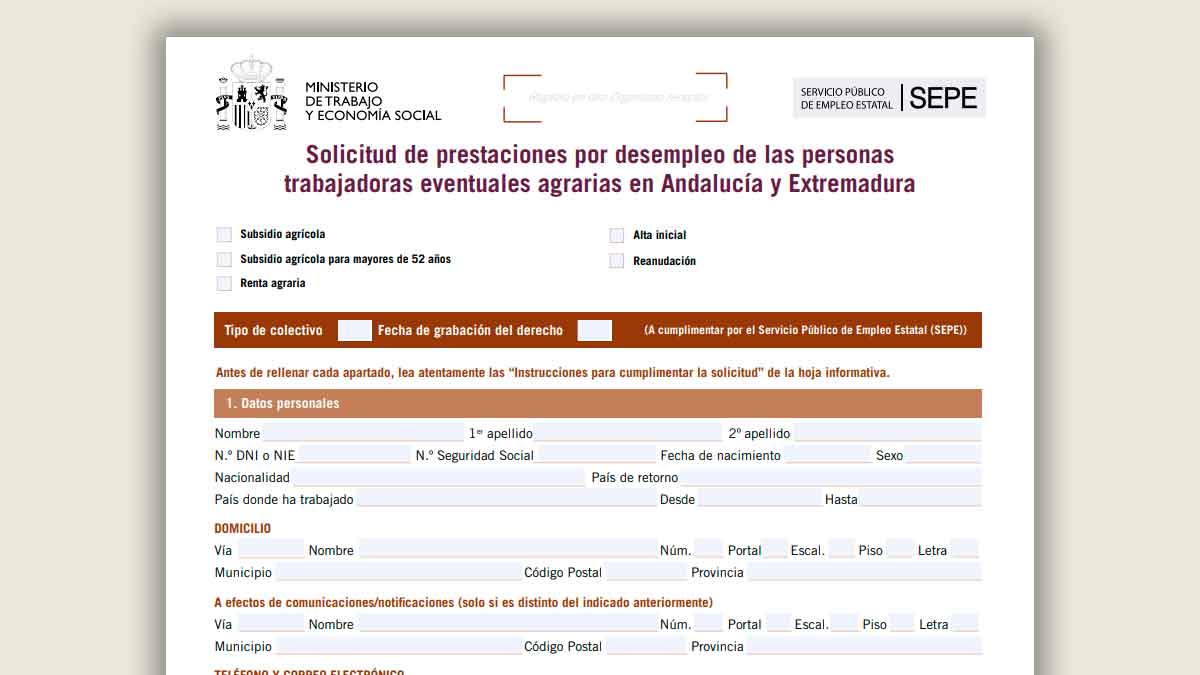This screenshot has height=675, width=1200.
Task: Enable the Alta inicial checkbox
Action: click(617, 236)
